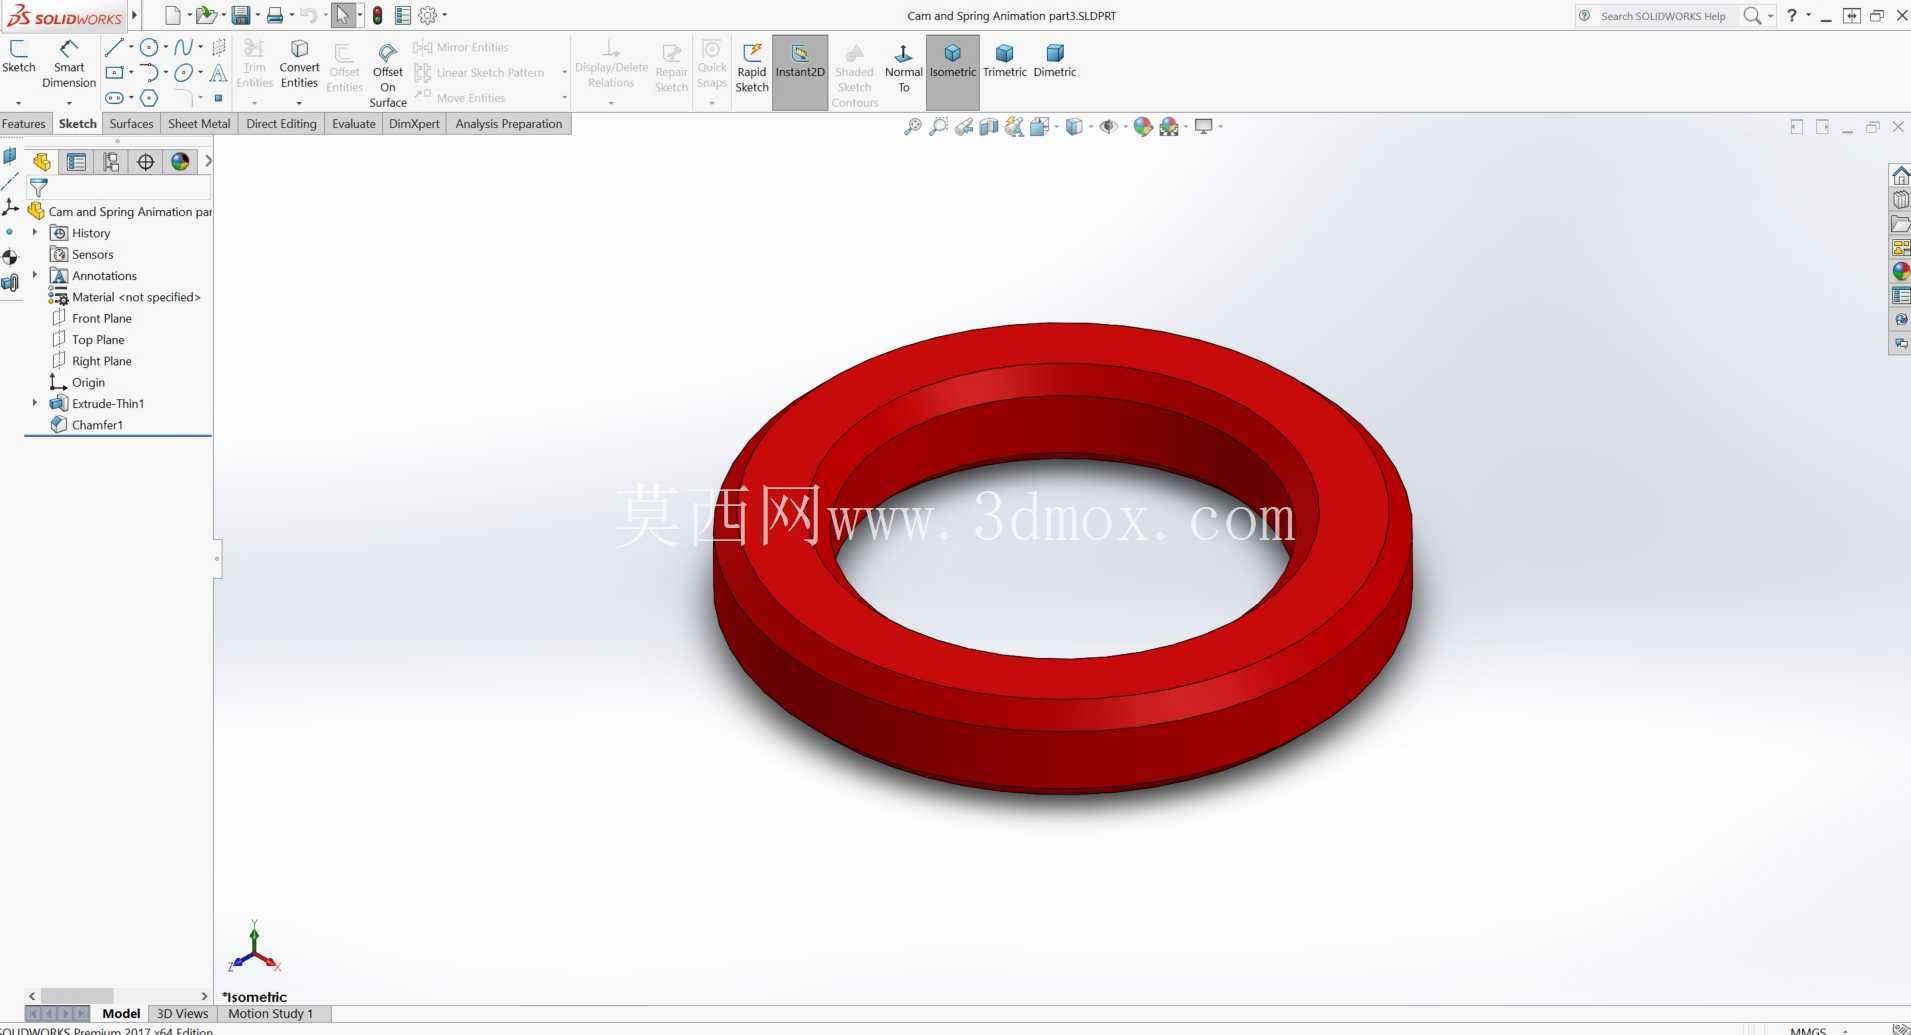
Task: Click Convert Entities tool
Action: click(299, 64)
